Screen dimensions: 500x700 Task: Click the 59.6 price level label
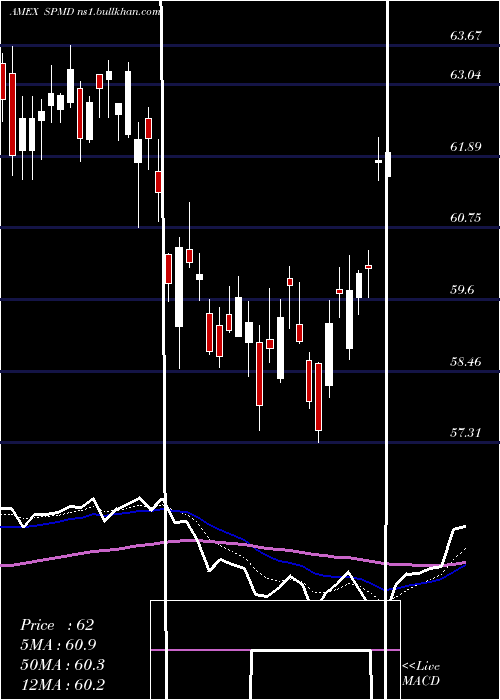point(462,290)
